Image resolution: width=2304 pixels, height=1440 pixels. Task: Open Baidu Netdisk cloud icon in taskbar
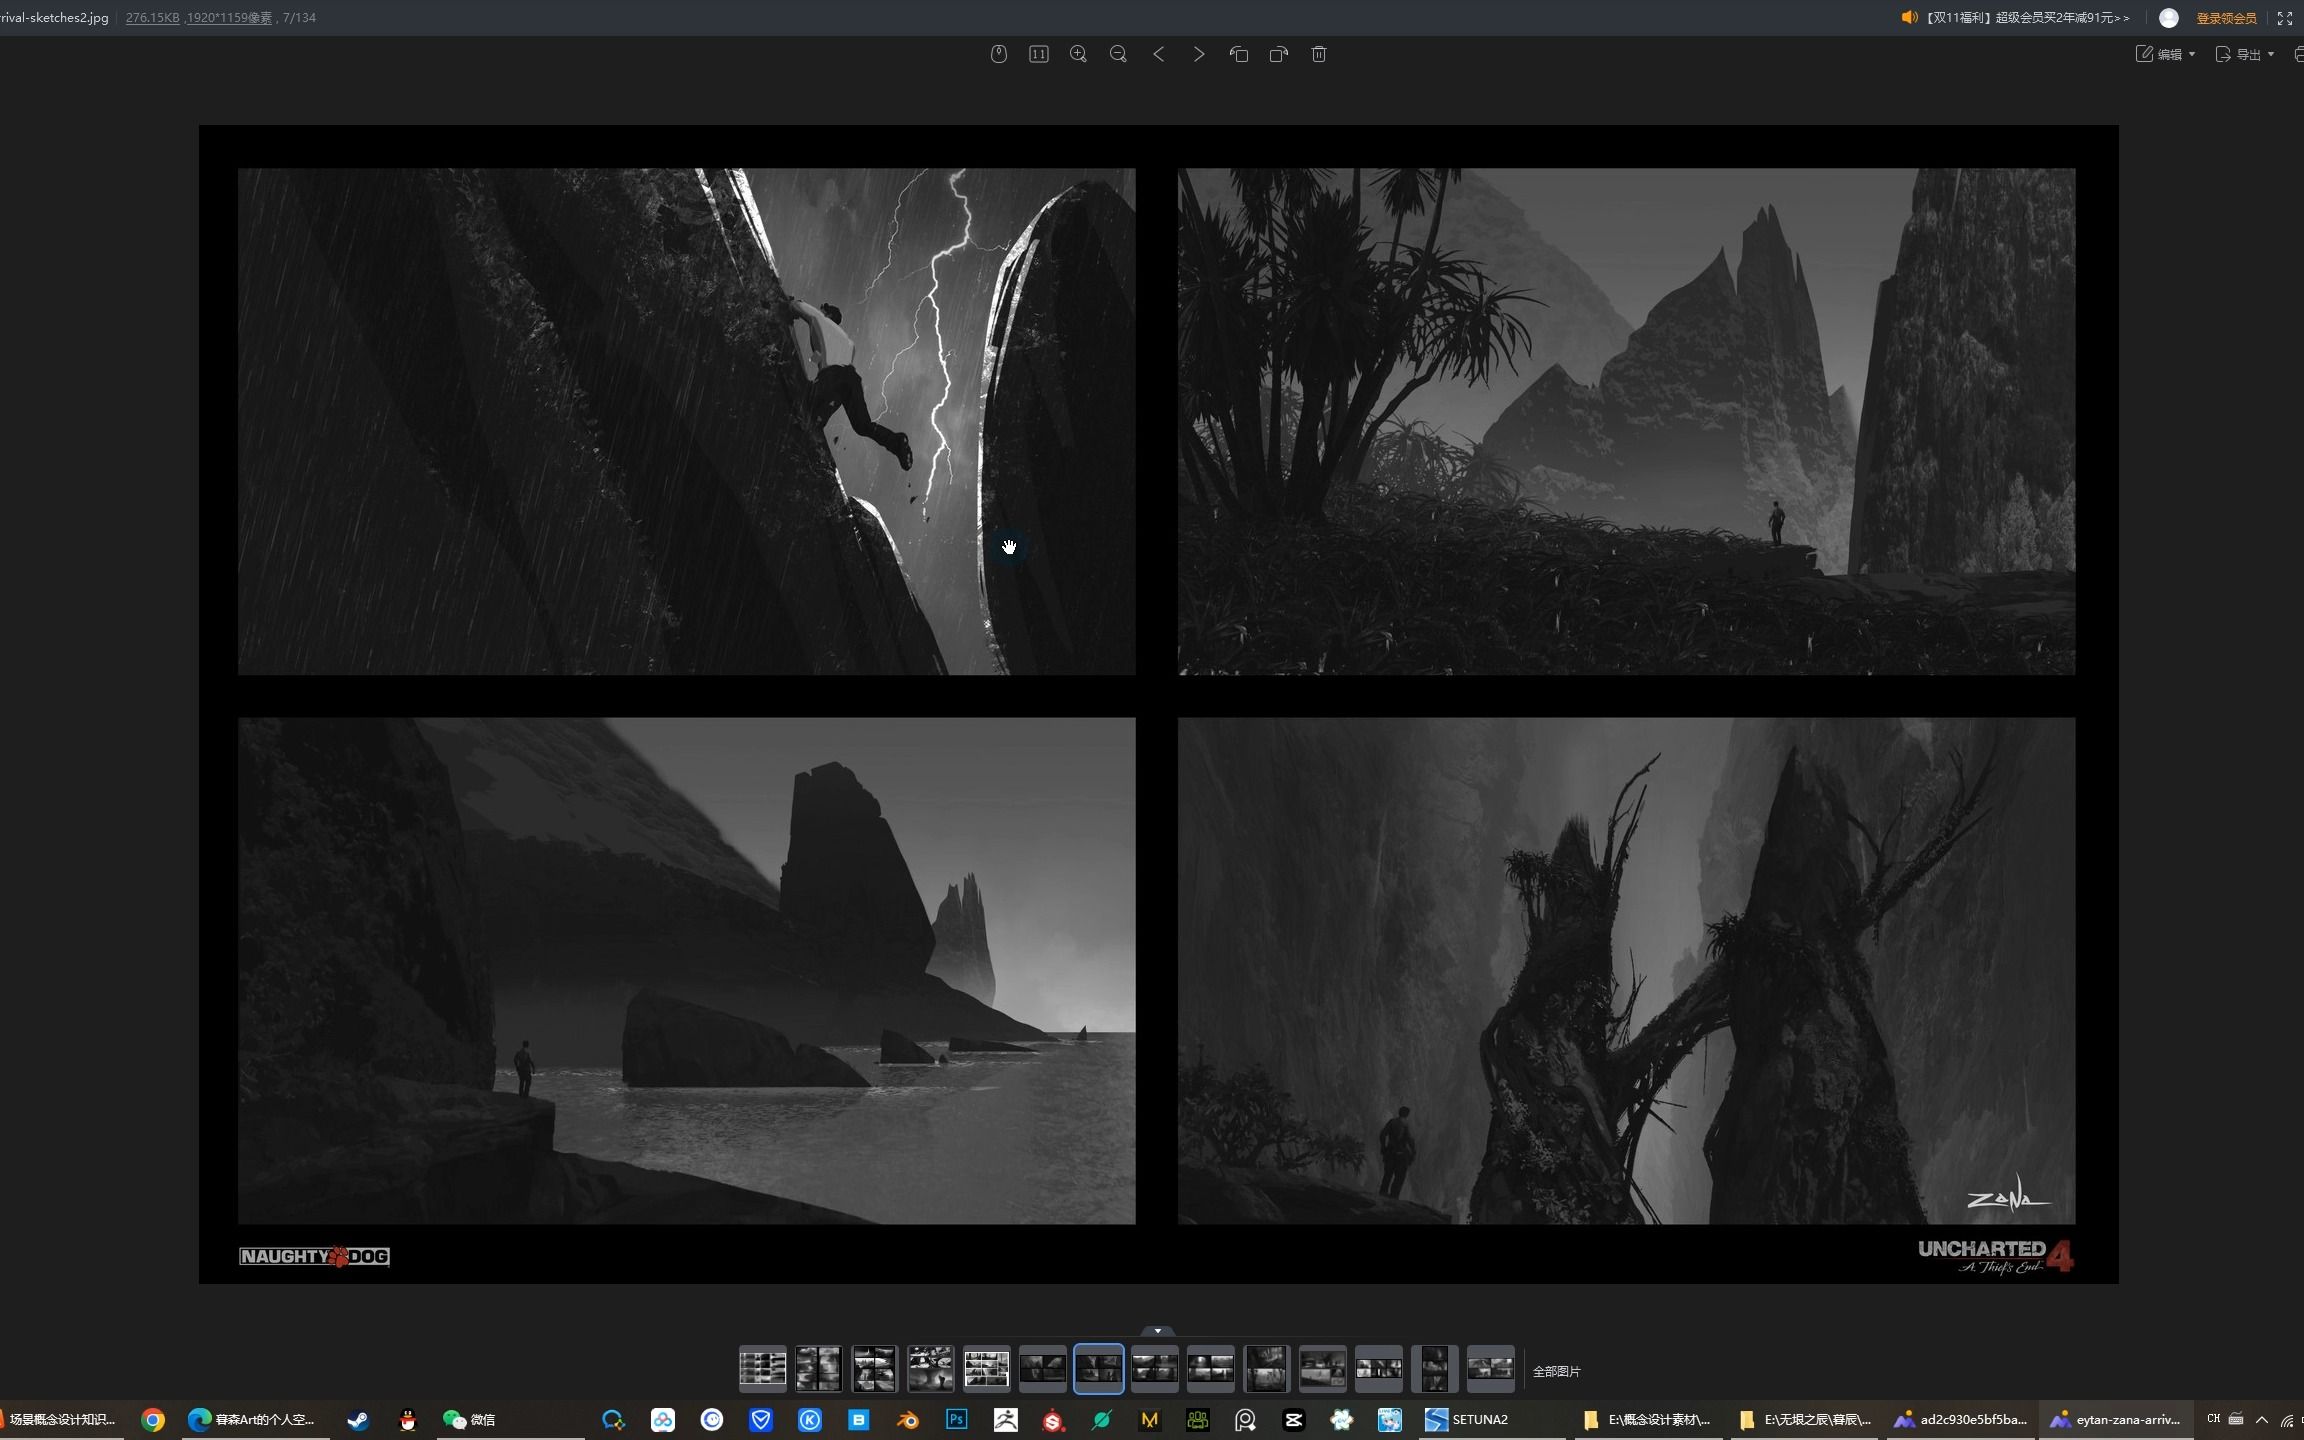click(662, 1420)
